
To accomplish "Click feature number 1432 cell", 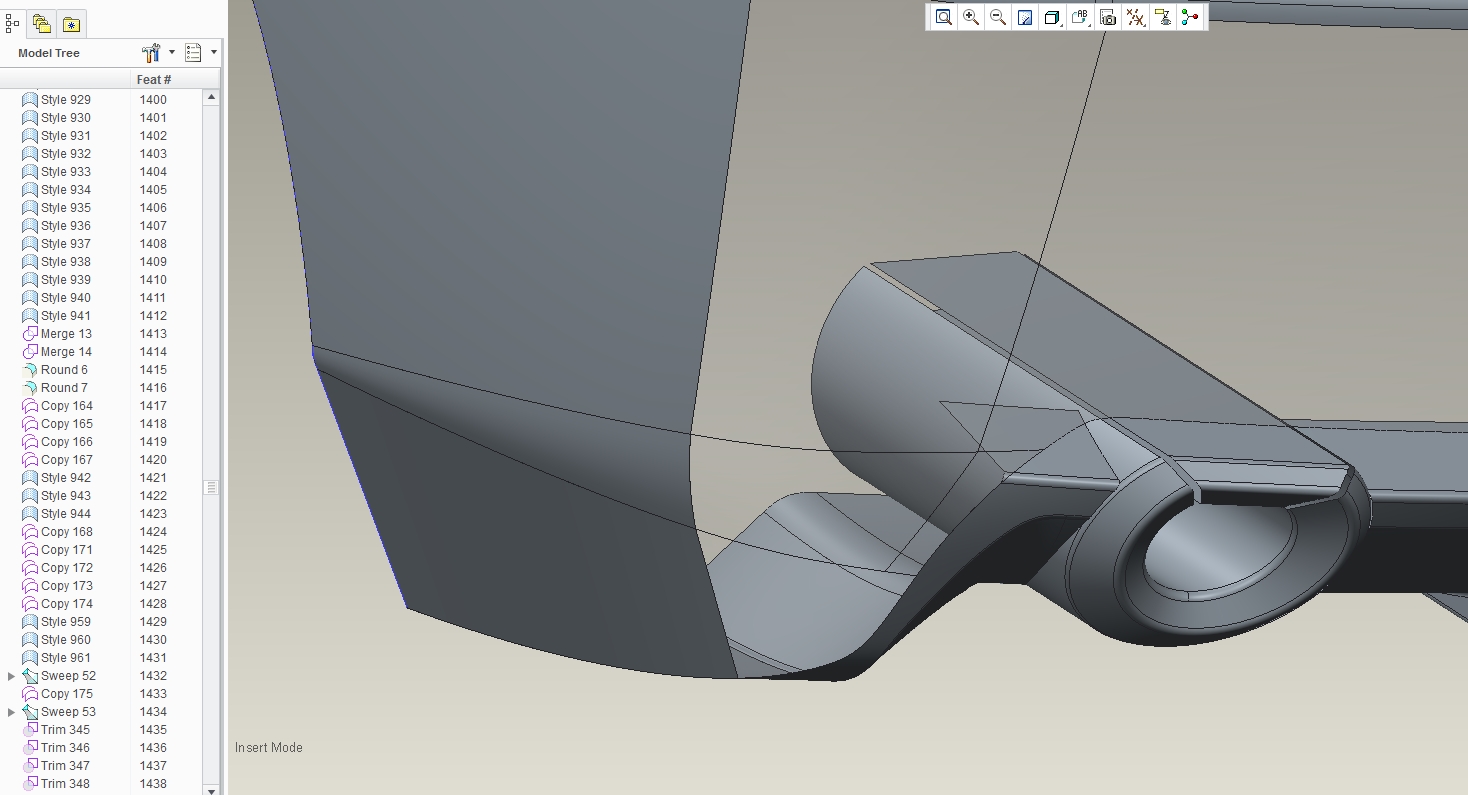I will (x=153, y=676).
